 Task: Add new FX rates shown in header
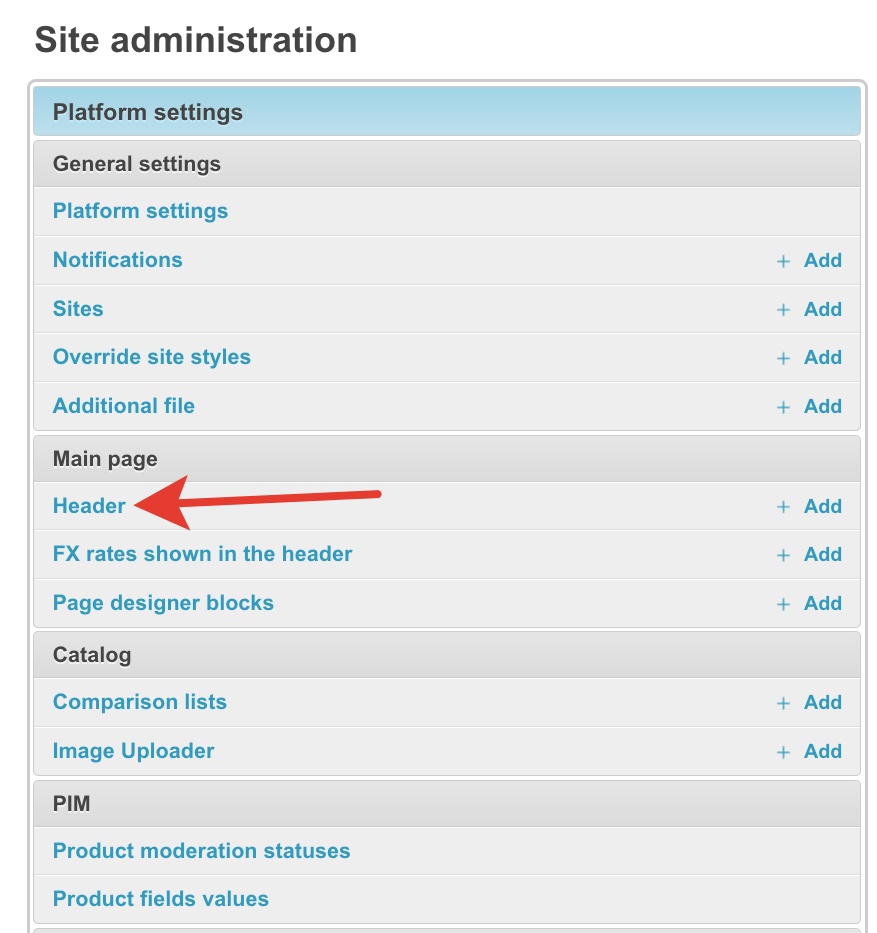[810, 555]
